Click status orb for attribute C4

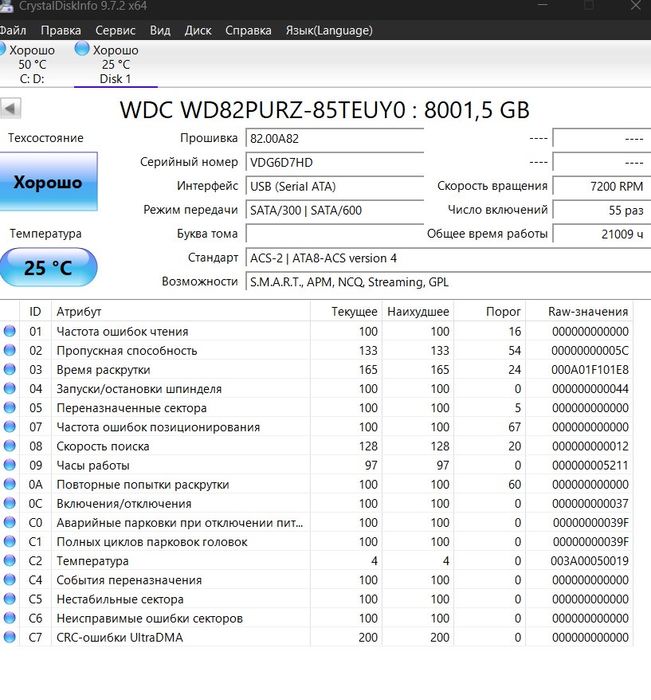(9, 580)
